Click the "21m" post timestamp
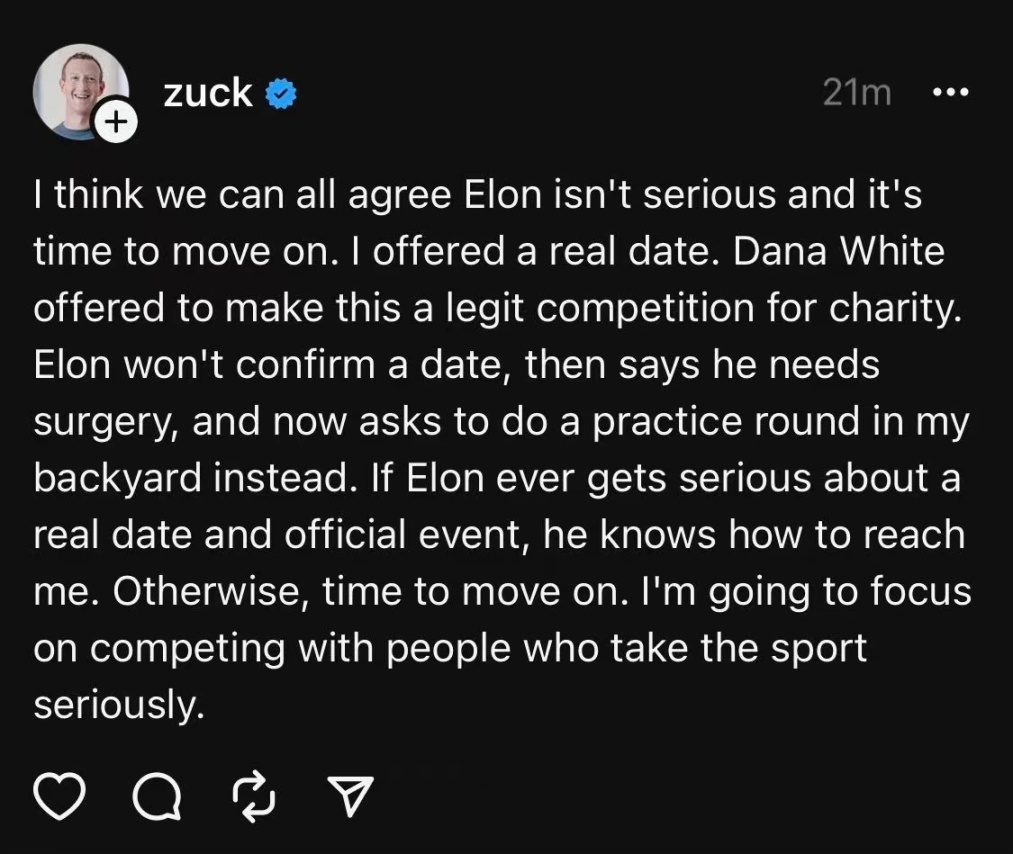The image size is (1013, 854). (x=857, y=93)
